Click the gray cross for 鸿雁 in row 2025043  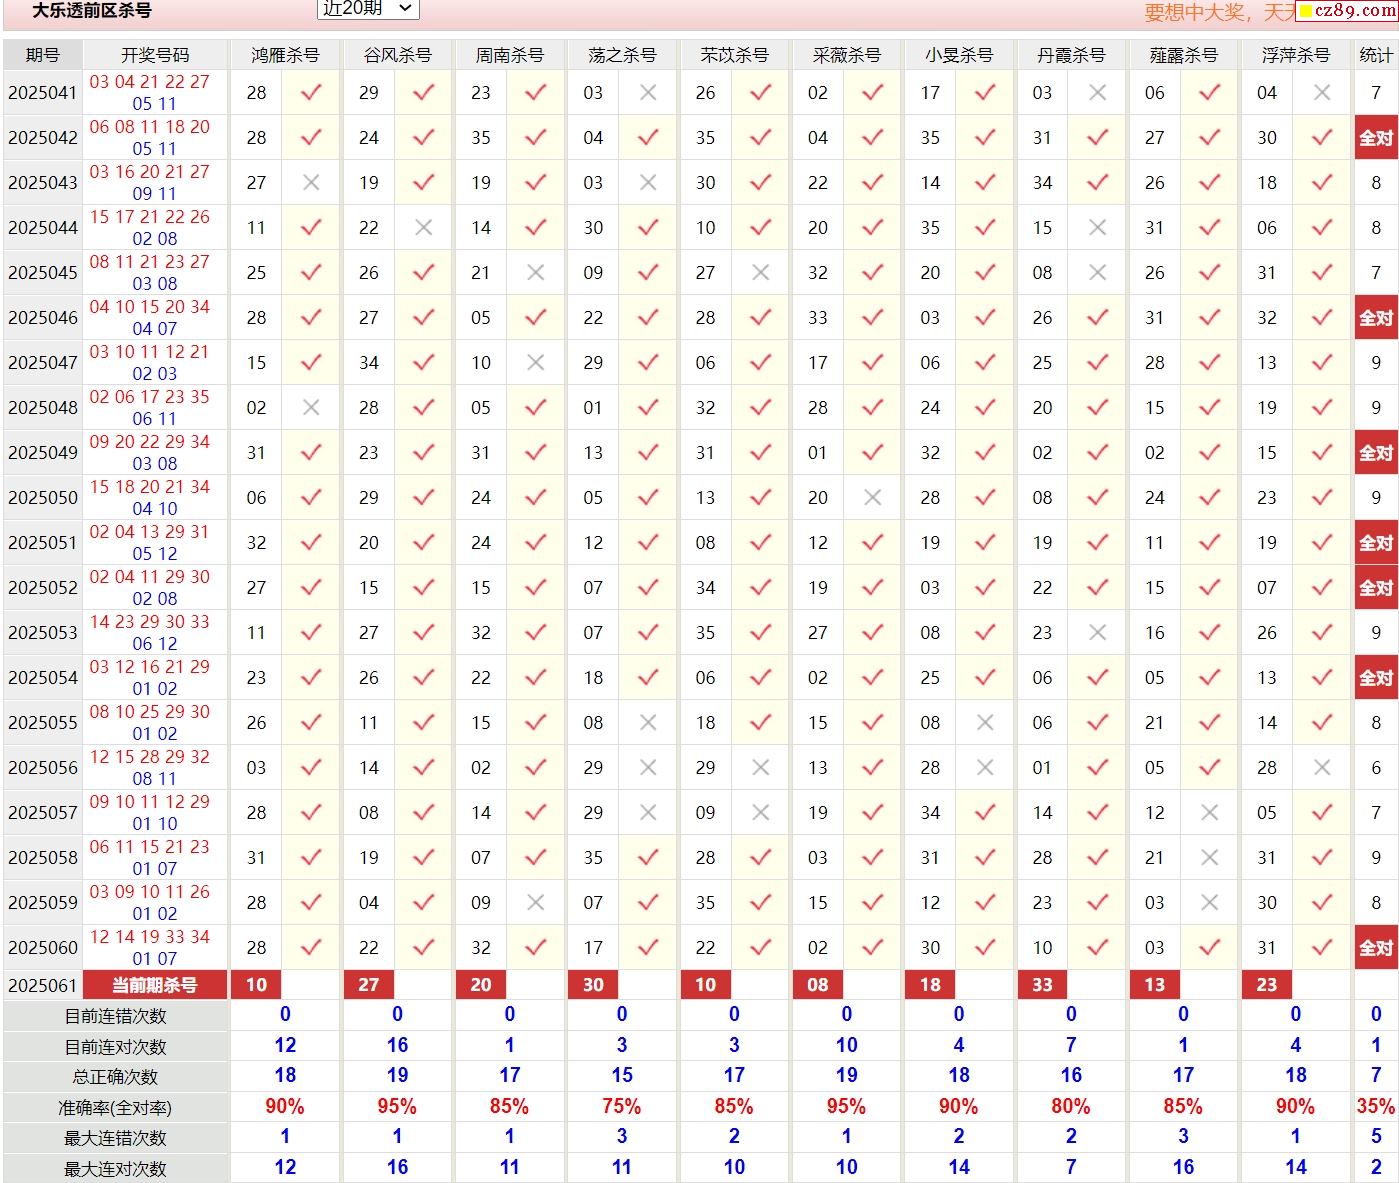[311, 183]
